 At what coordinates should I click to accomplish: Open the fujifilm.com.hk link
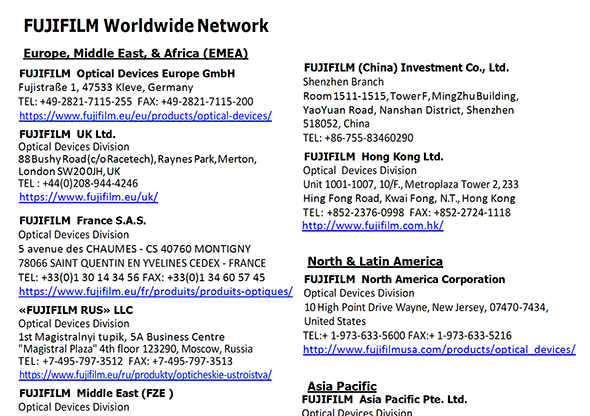[373, 225]
